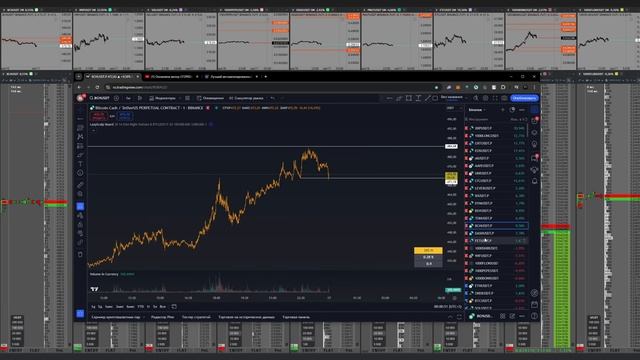
Task: Click the time zone clock 08:00:51 (UTC+3)
Action: (448, 307)
